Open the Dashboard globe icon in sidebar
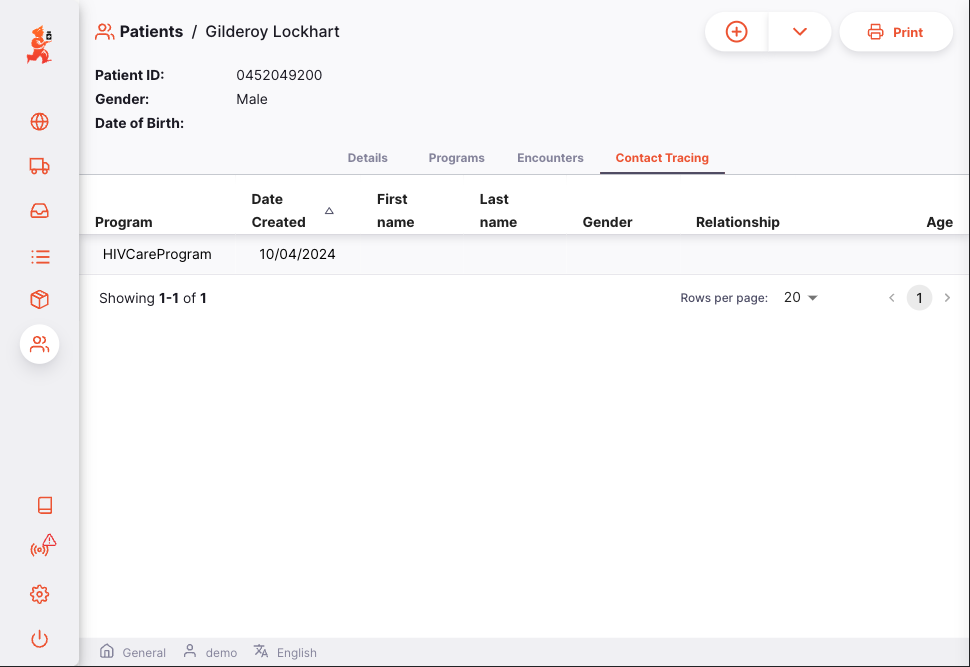970x667 pixels. (40, 122)
